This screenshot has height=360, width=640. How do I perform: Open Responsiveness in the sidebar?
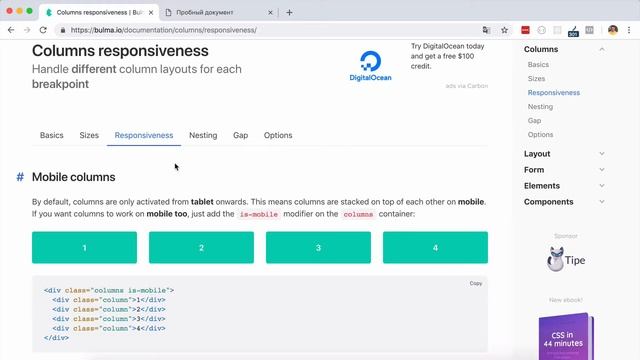(x=553, y=93)
